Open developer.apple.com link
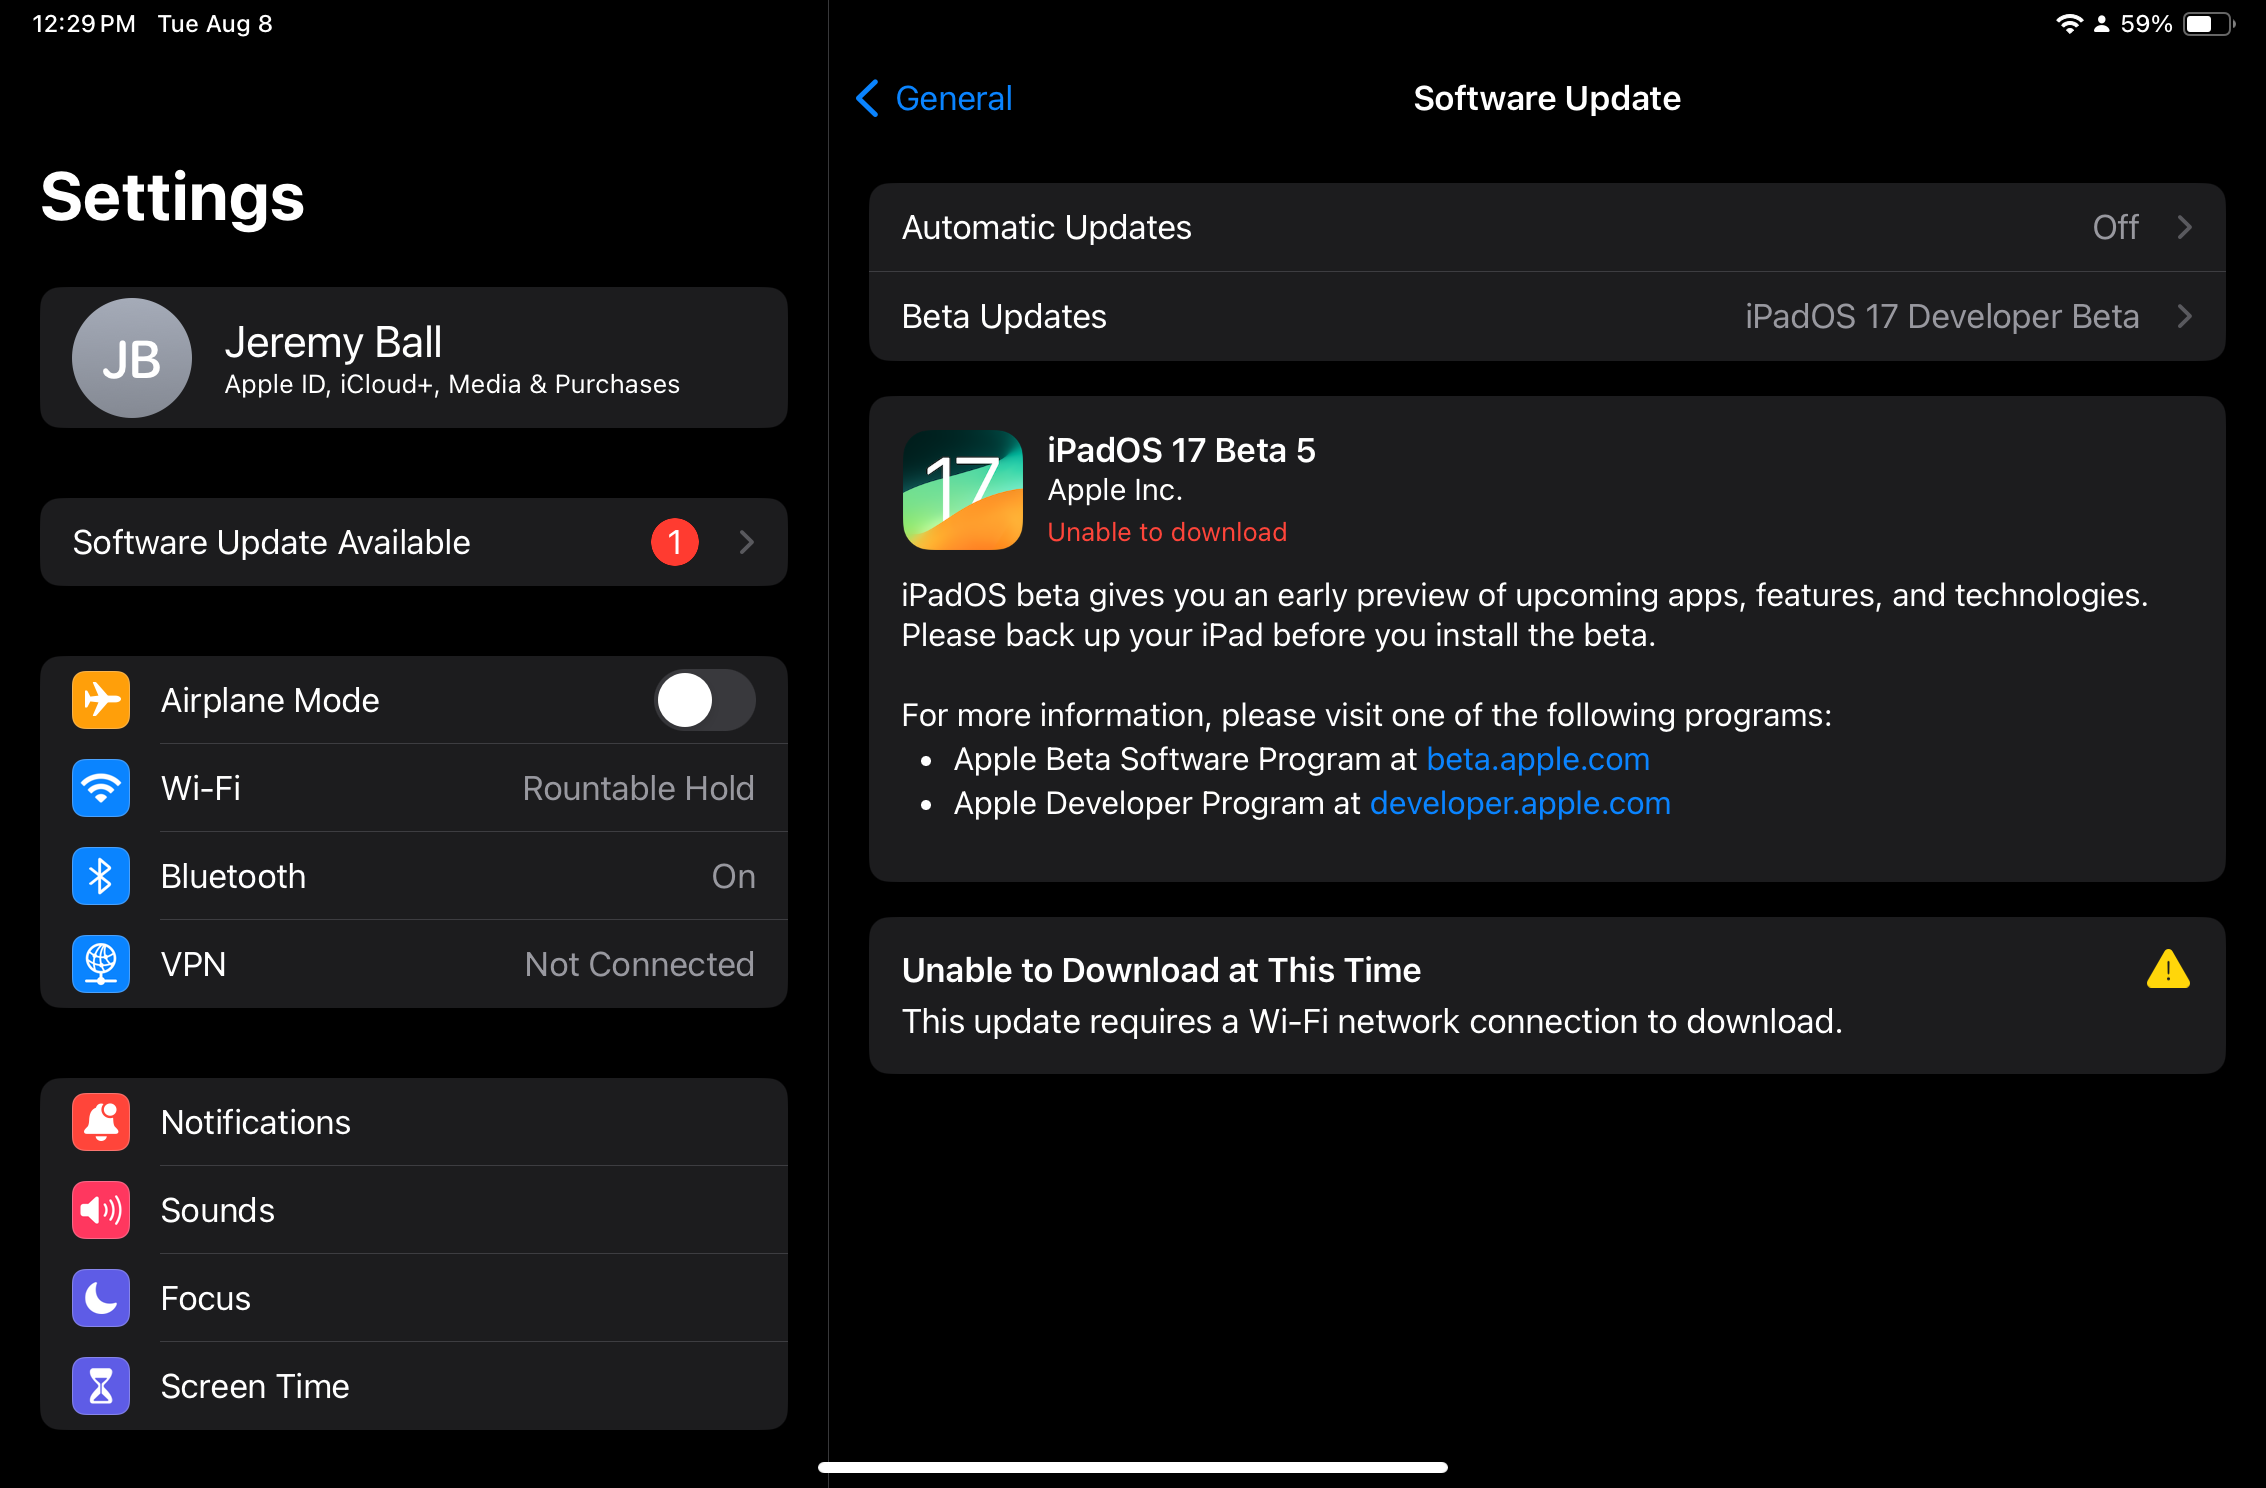Image resolution: width=2266 pixels, height=1488 pixels. pos(1520,803)
